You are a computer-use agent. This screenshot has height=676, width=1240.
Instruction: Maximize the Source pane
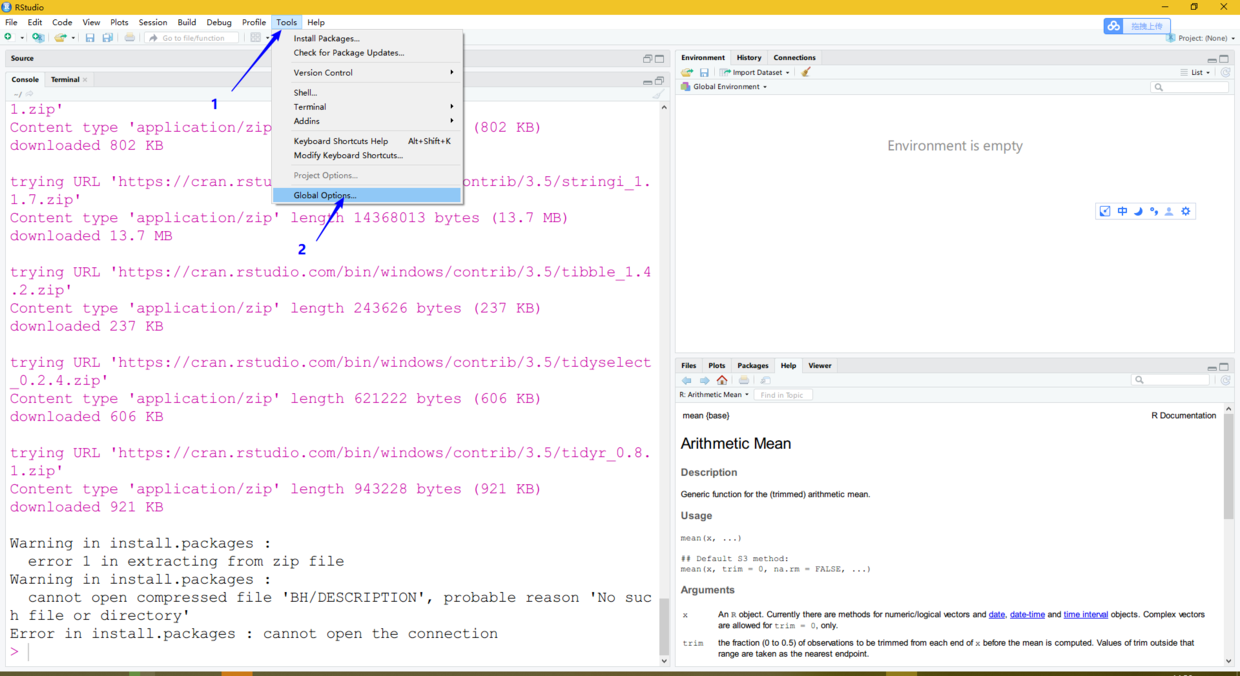659,58
